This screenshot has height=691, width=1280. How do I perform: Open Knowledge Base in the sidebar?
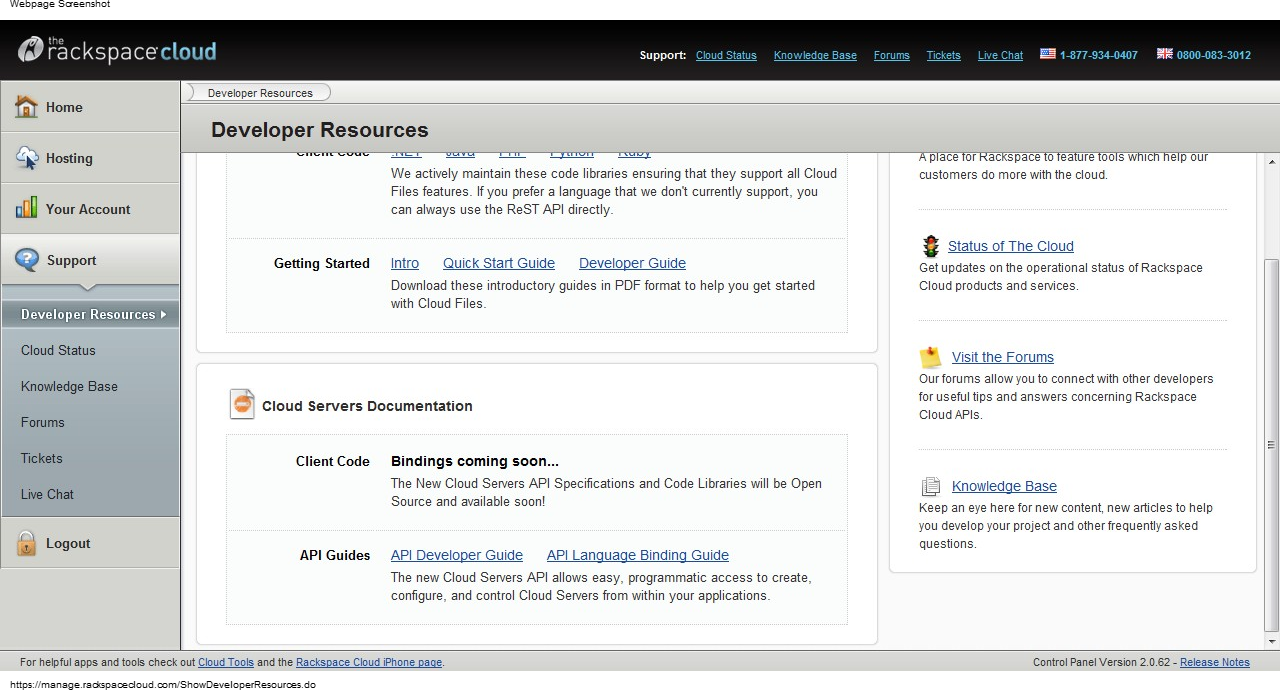(x=69, y=386)
